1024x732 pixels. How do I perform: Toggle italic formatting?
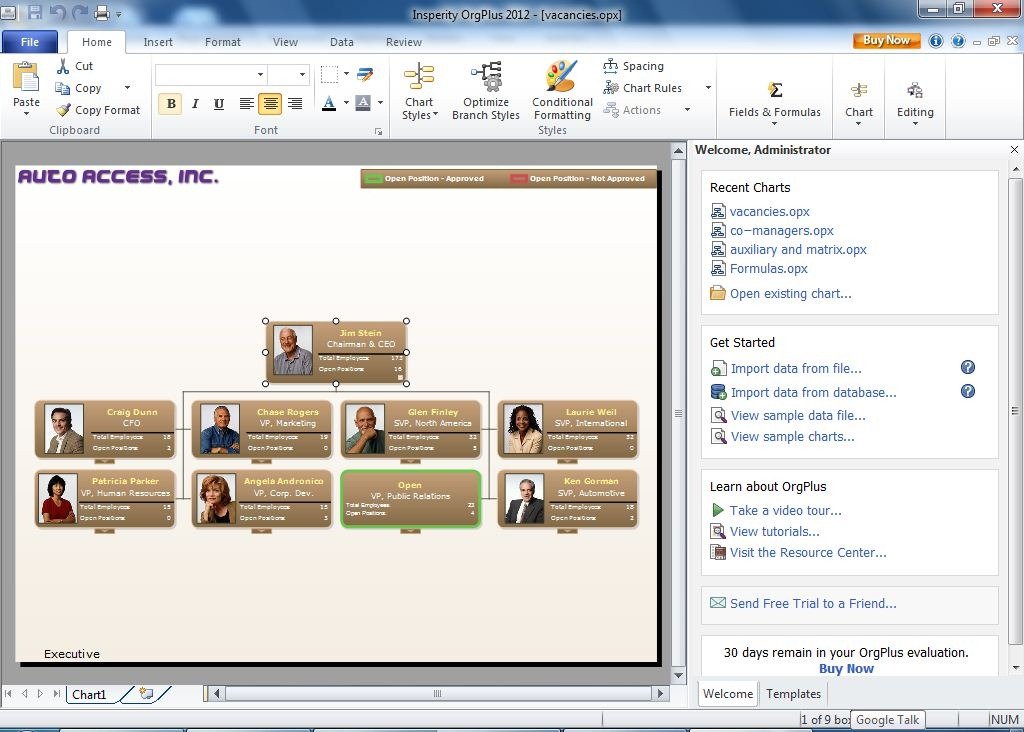coord(195,103)
